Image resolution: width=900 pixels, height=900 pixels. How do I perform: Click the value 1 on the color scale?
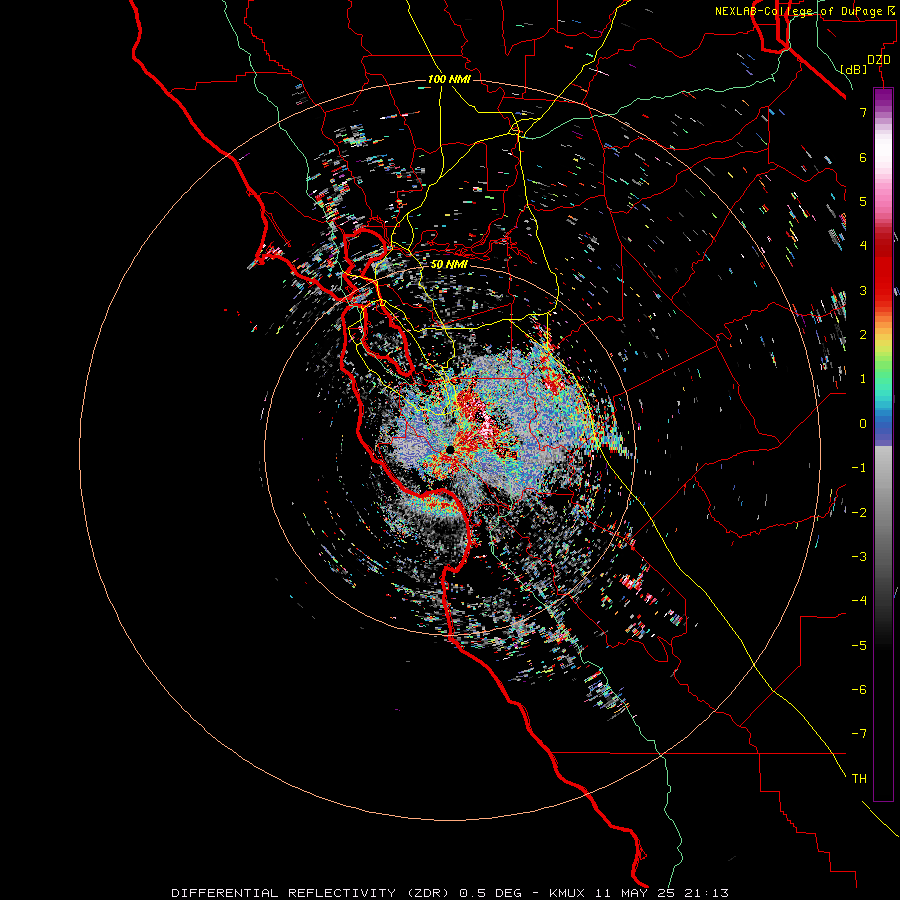tap(863, 379)
